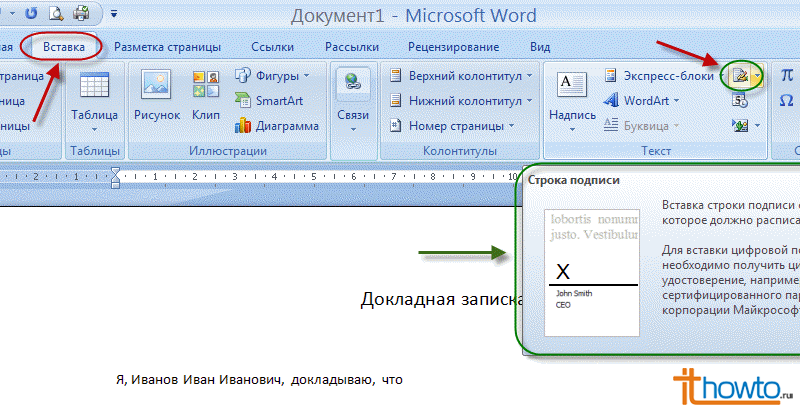Viewport: 800px width, 412px height.
Task: Click the Иллюстрации group label
Action: pos(228,151)
